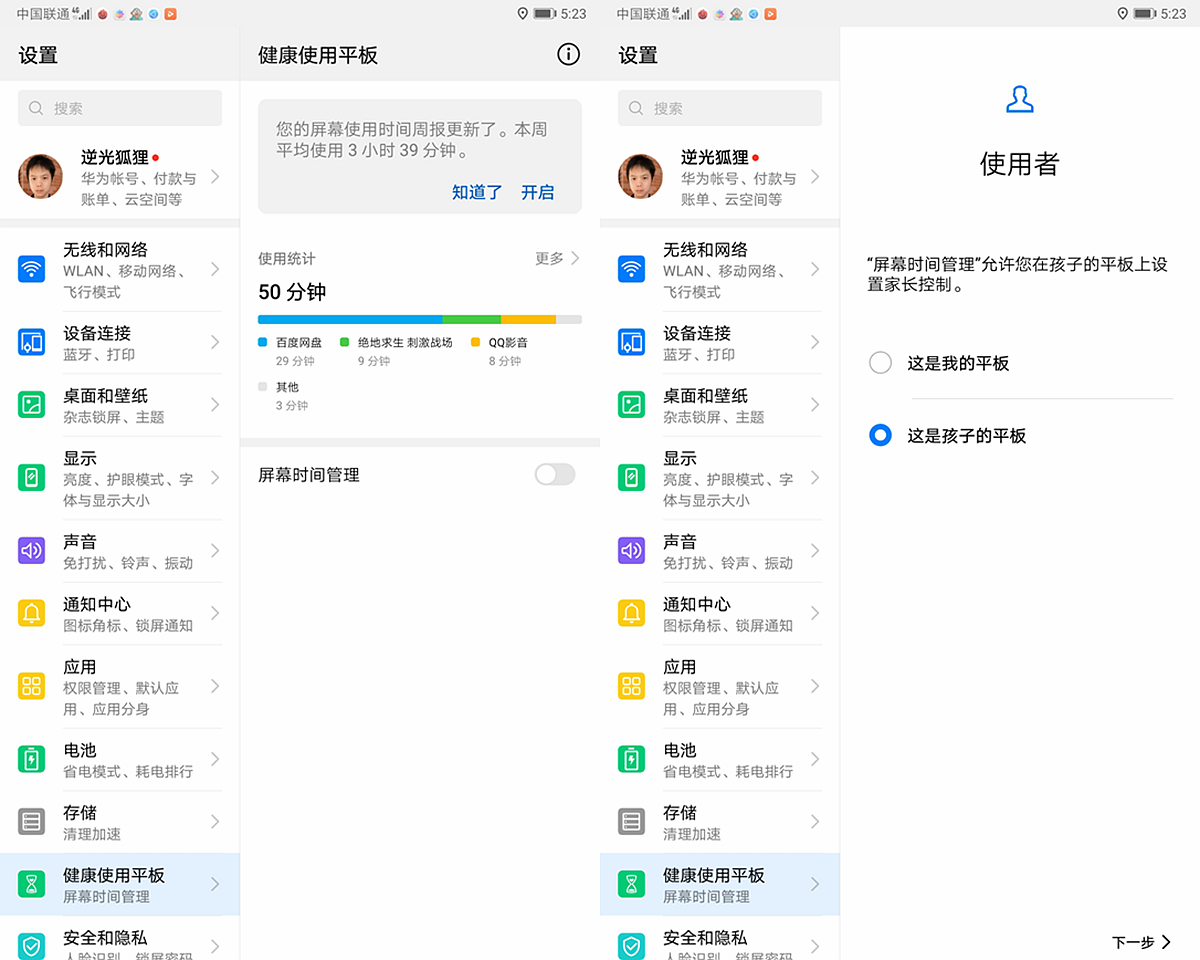Tap the 50 分钟 total usage text
This screenshot has width=1200, height=960.
point(292,292)
